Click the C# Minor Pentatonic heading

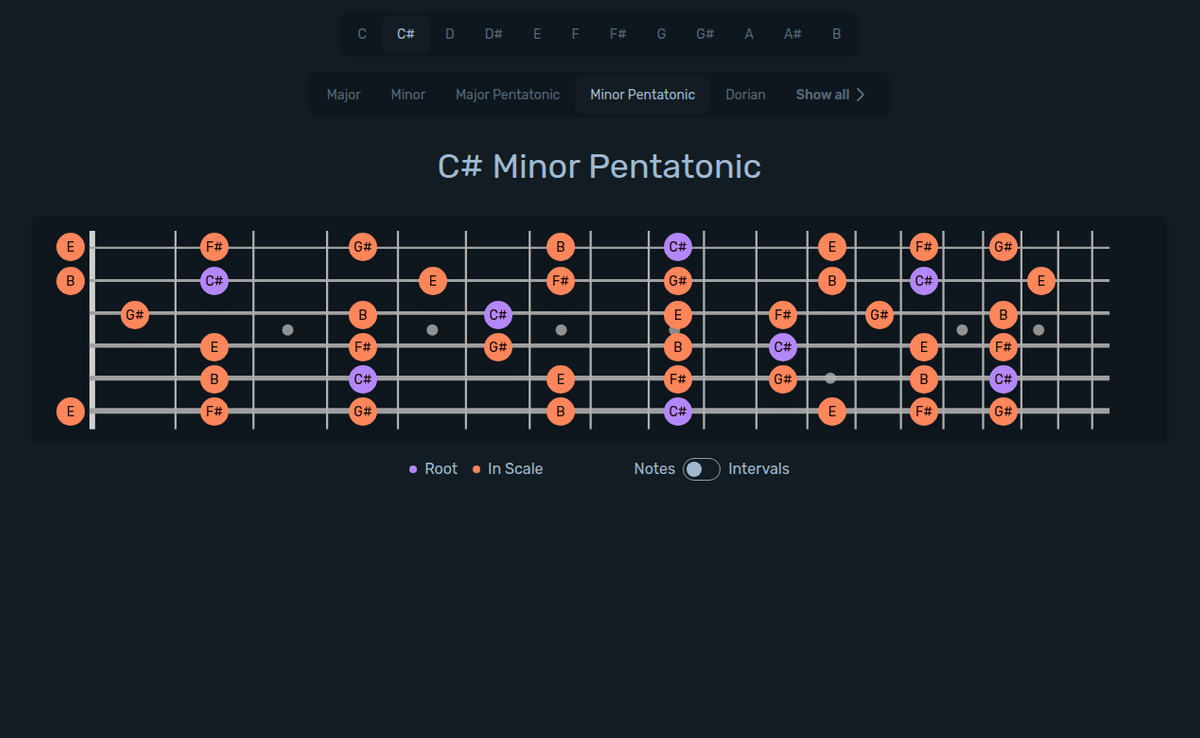pyautogui.click(x=600, y=166)
